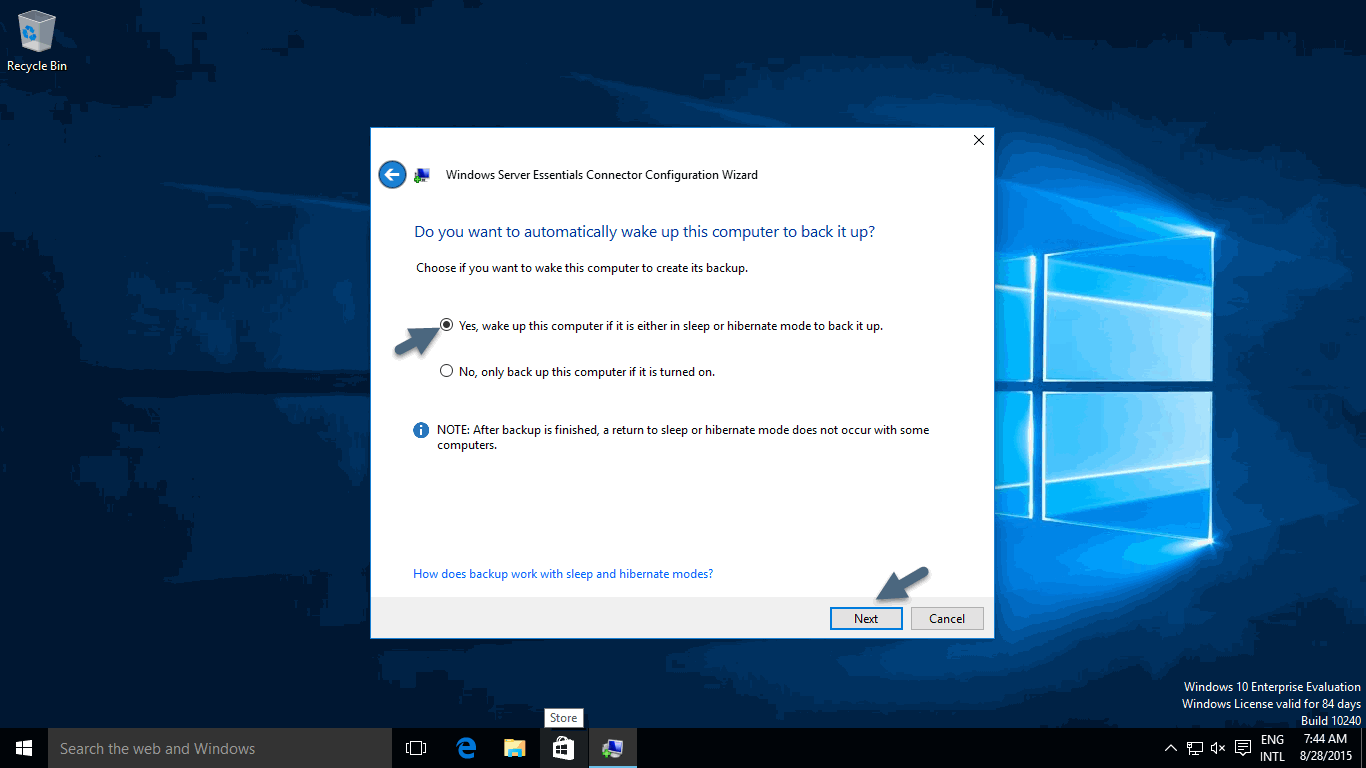Click the wizard title text in header

pyautogui.click(x=601, y=175)
